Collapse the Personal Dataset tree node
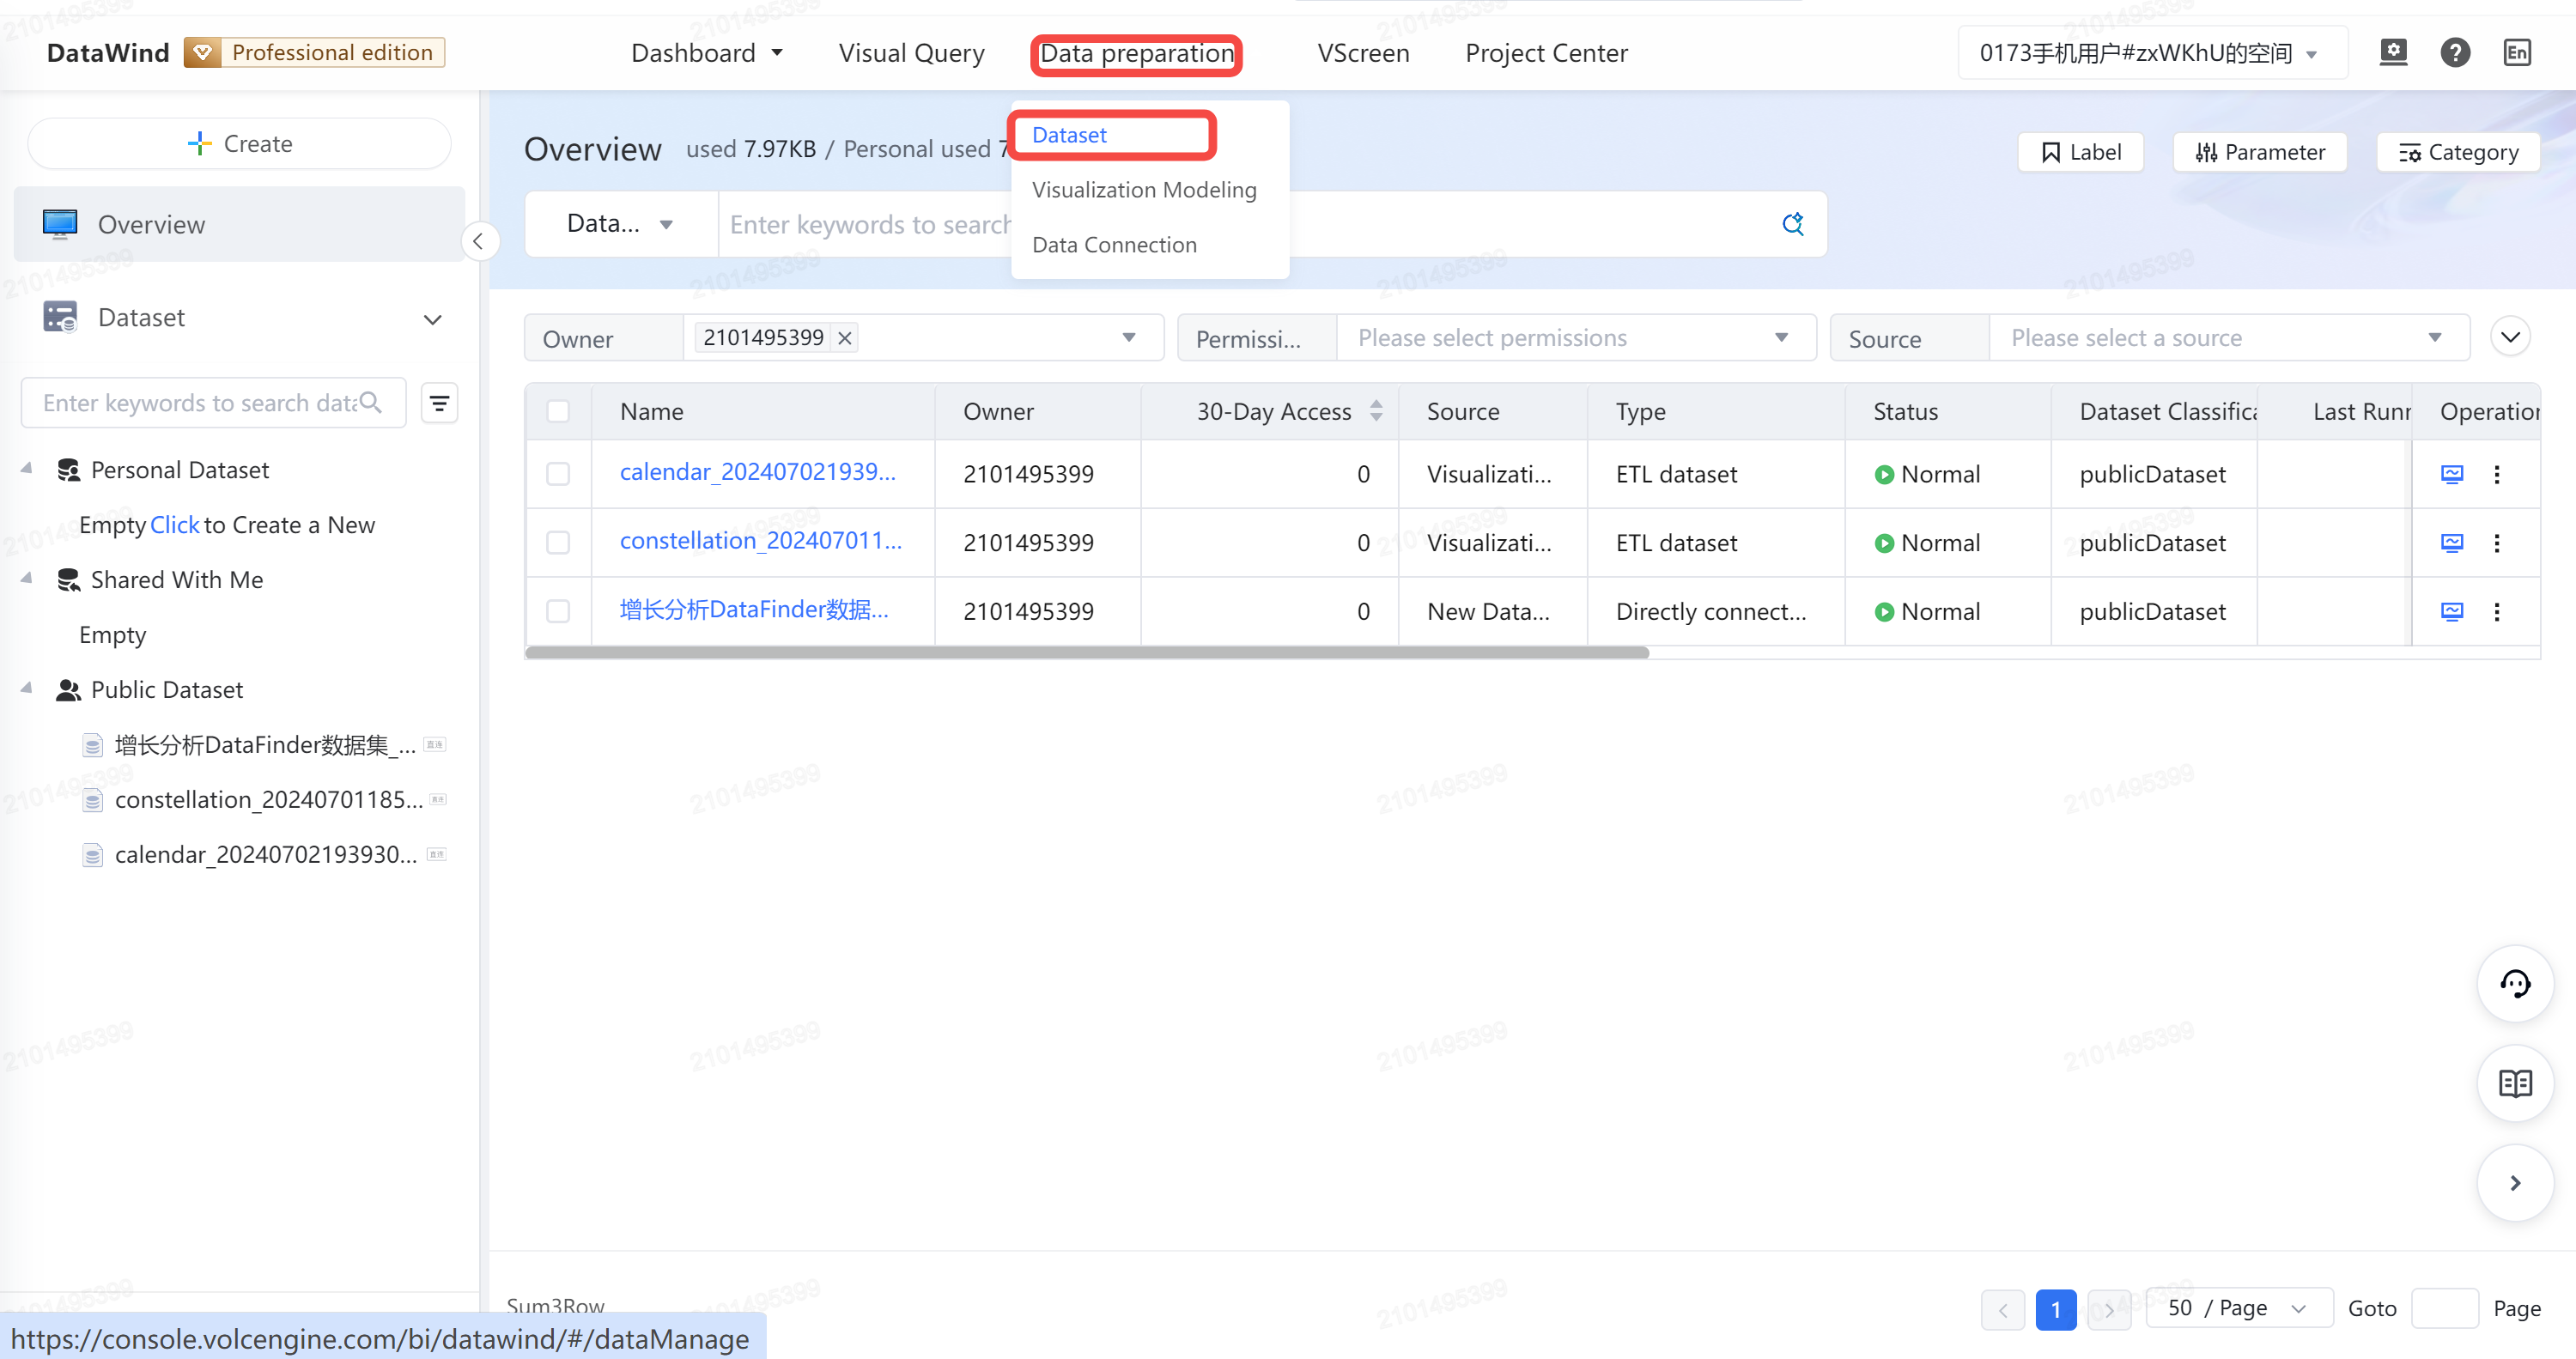Viewport: 2576px width, 1359px height. point(27,469)
